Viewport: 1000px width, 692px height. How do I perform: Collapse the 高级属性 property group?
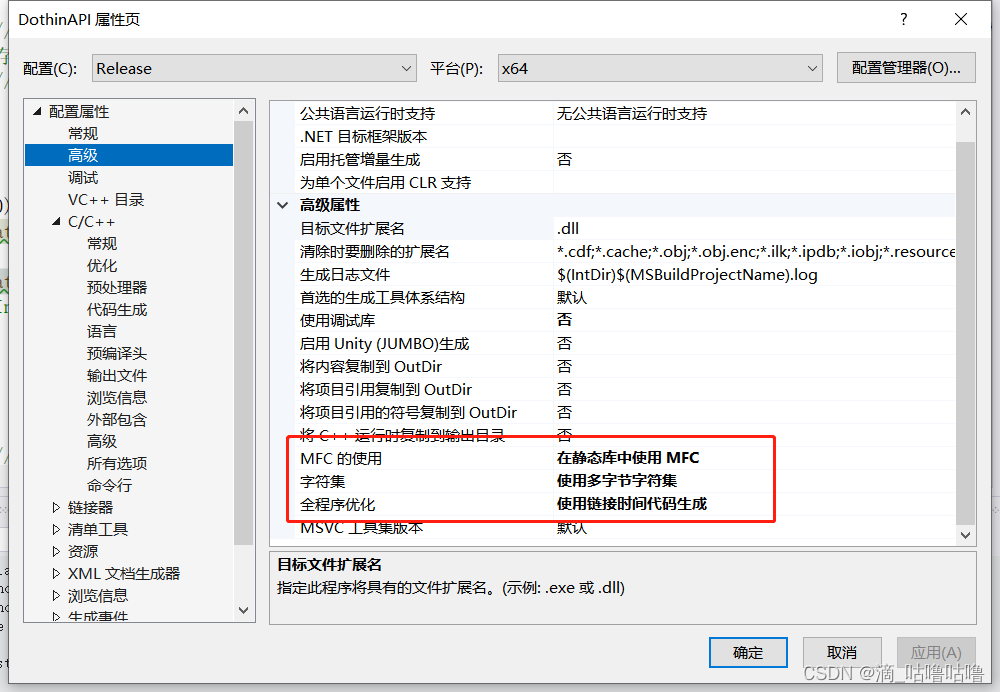point(283,204)
